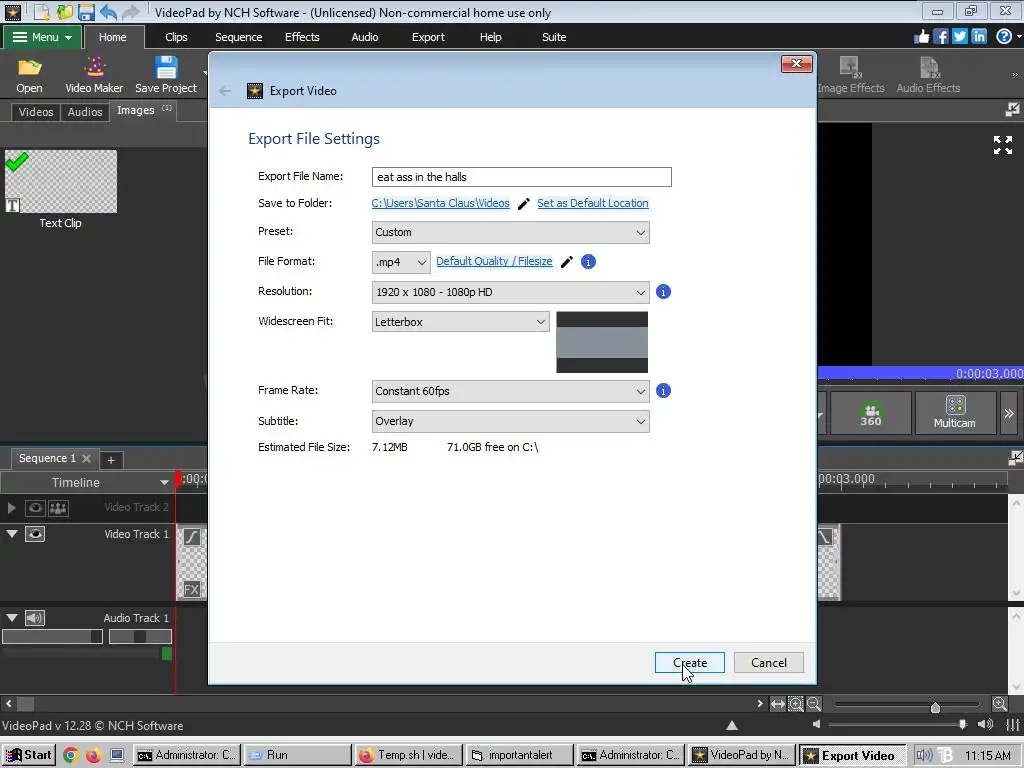This screenshot has width=1024, height=768.
Task: Click the Set as Default Location link
Action: tap(593, 203)
